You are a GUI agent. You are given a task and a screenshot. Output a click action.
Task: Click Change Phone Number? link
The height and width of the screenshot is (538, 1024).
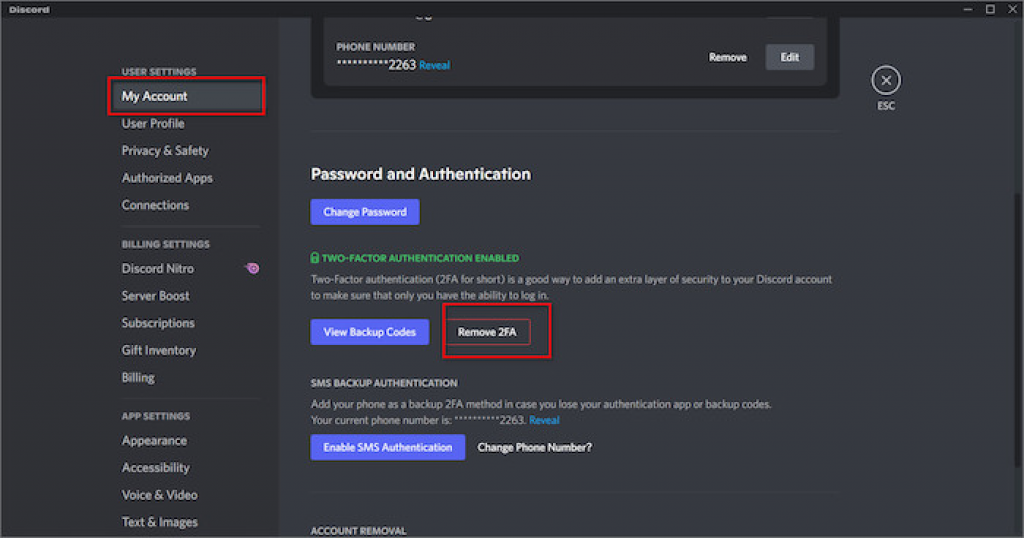(534, 447)
